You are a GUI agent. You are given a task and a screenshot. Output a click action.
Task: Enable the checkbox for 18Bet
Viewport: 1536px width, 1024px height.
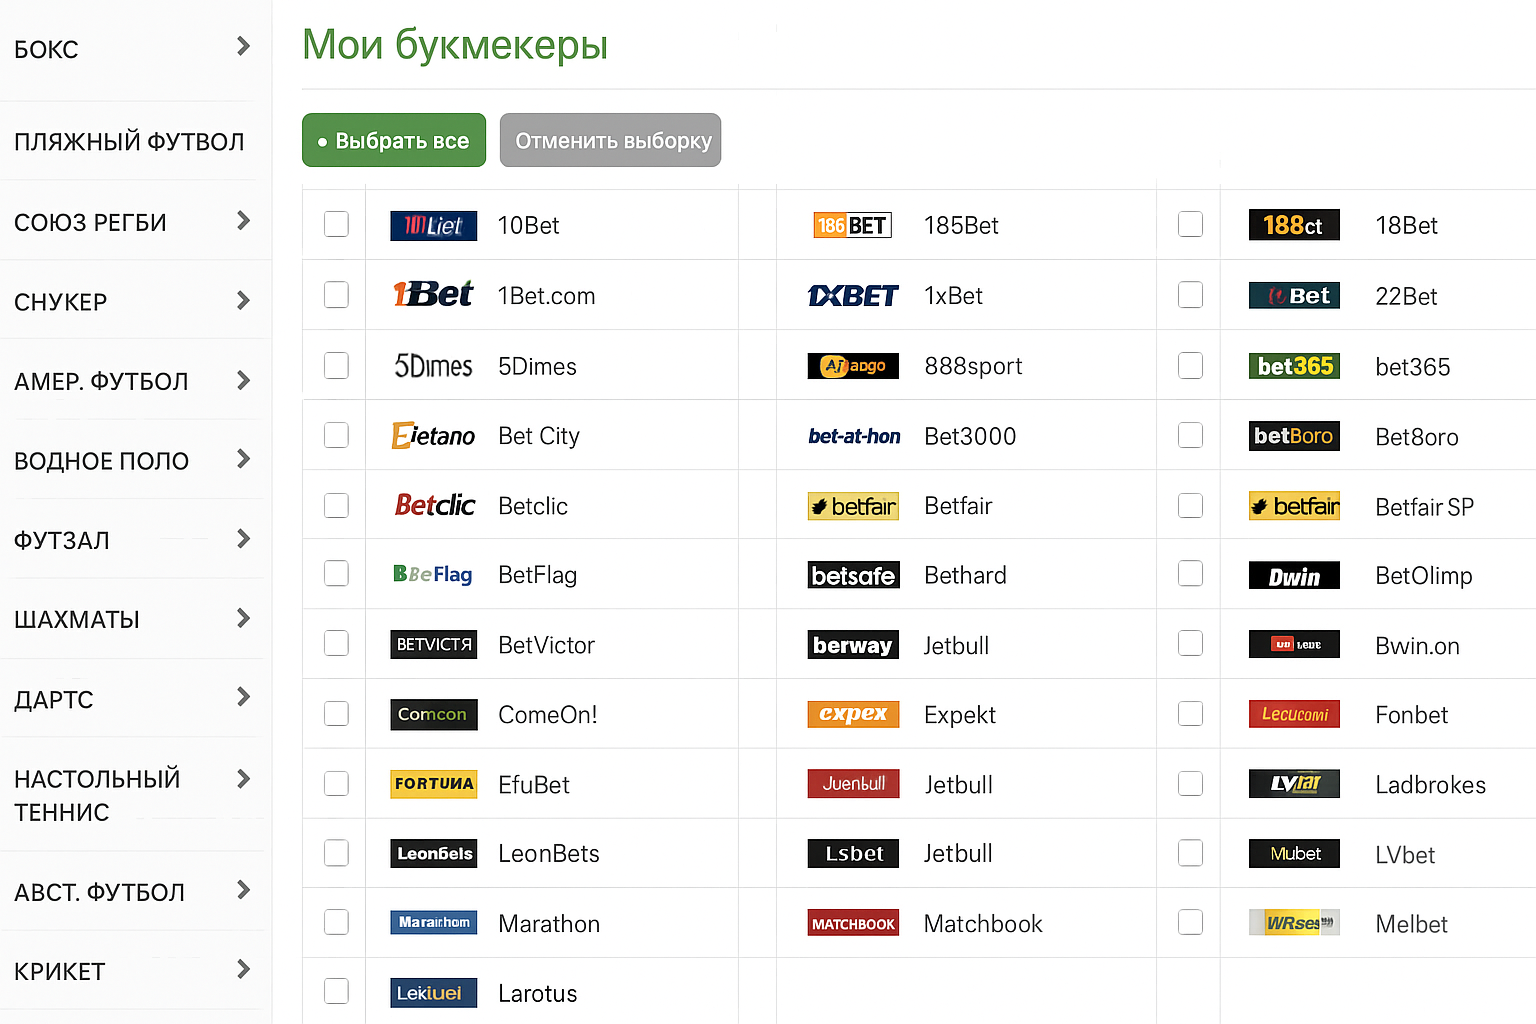(x=1190, y=224)
